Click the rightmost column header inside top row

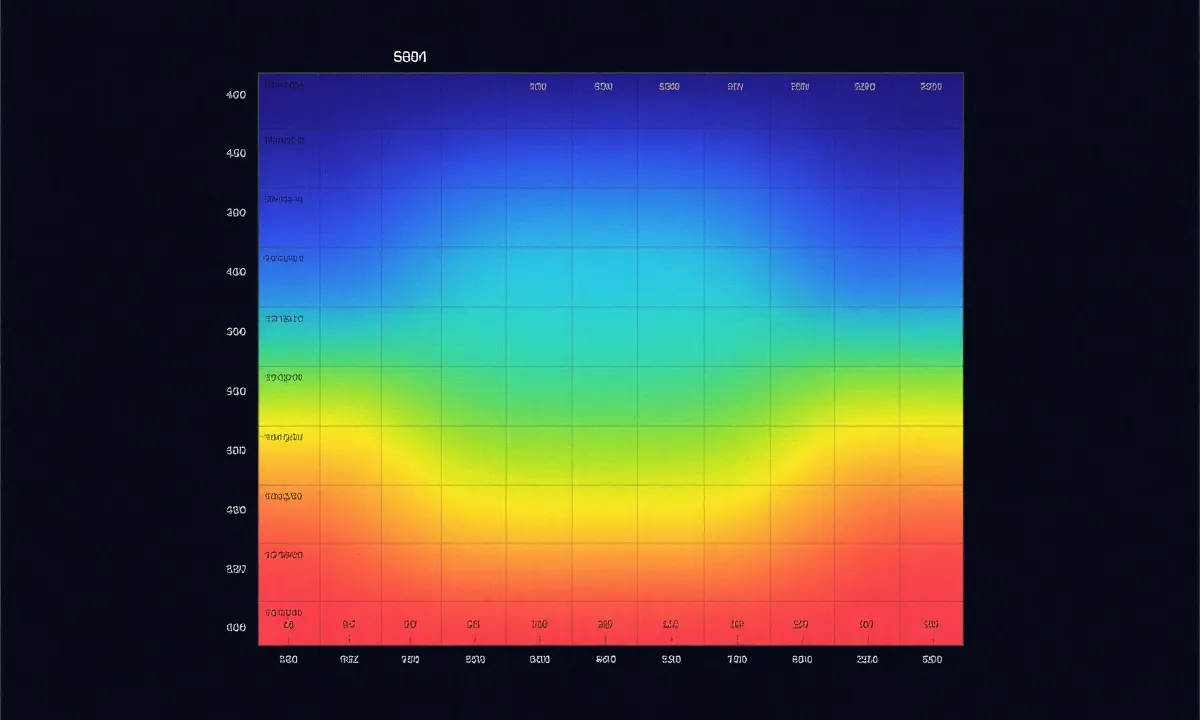[930, 87]
